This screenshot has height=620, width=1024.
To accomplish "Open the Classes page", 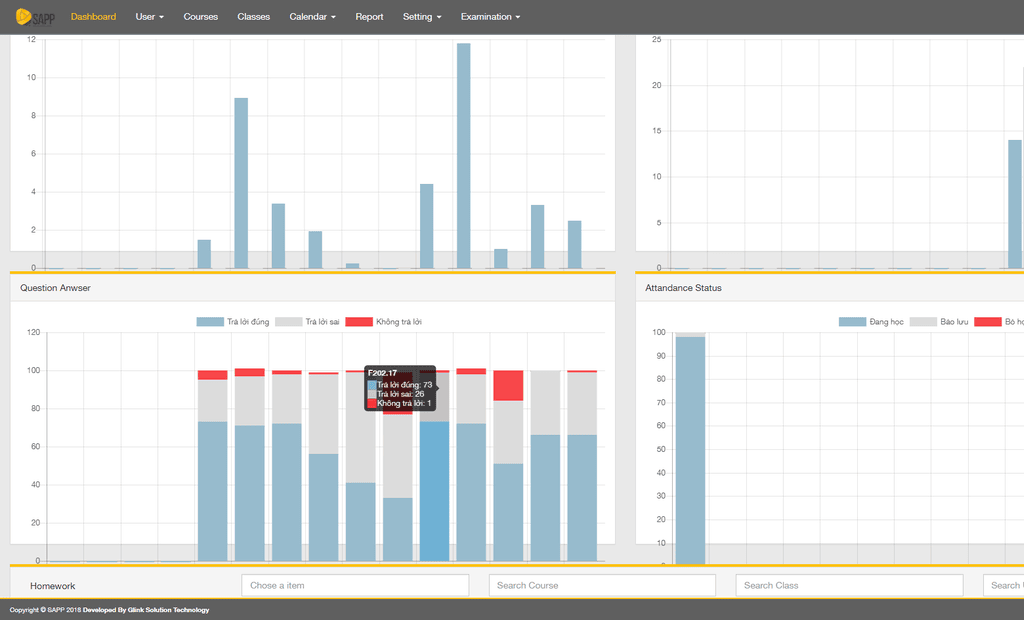I will click(x=253, y=17).
